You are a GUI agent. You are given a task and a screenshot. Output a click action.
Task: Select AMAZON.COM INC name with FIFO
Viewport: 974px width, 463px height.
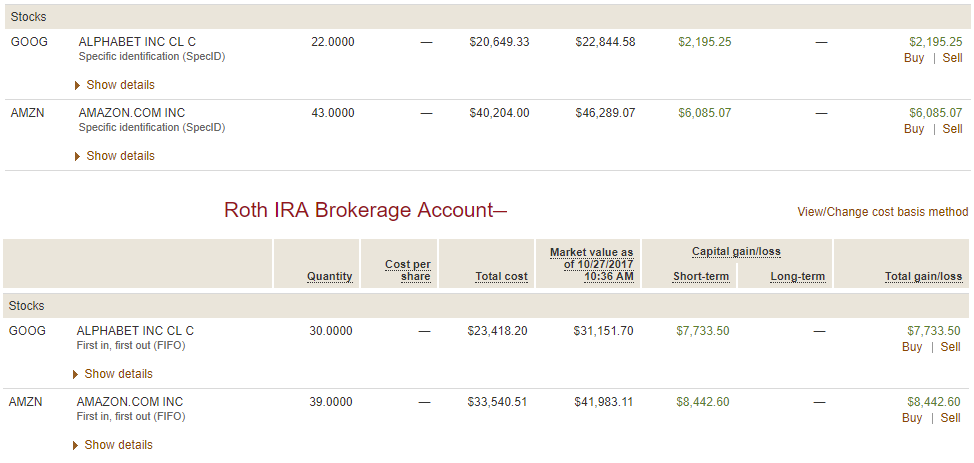click(130, 402)
